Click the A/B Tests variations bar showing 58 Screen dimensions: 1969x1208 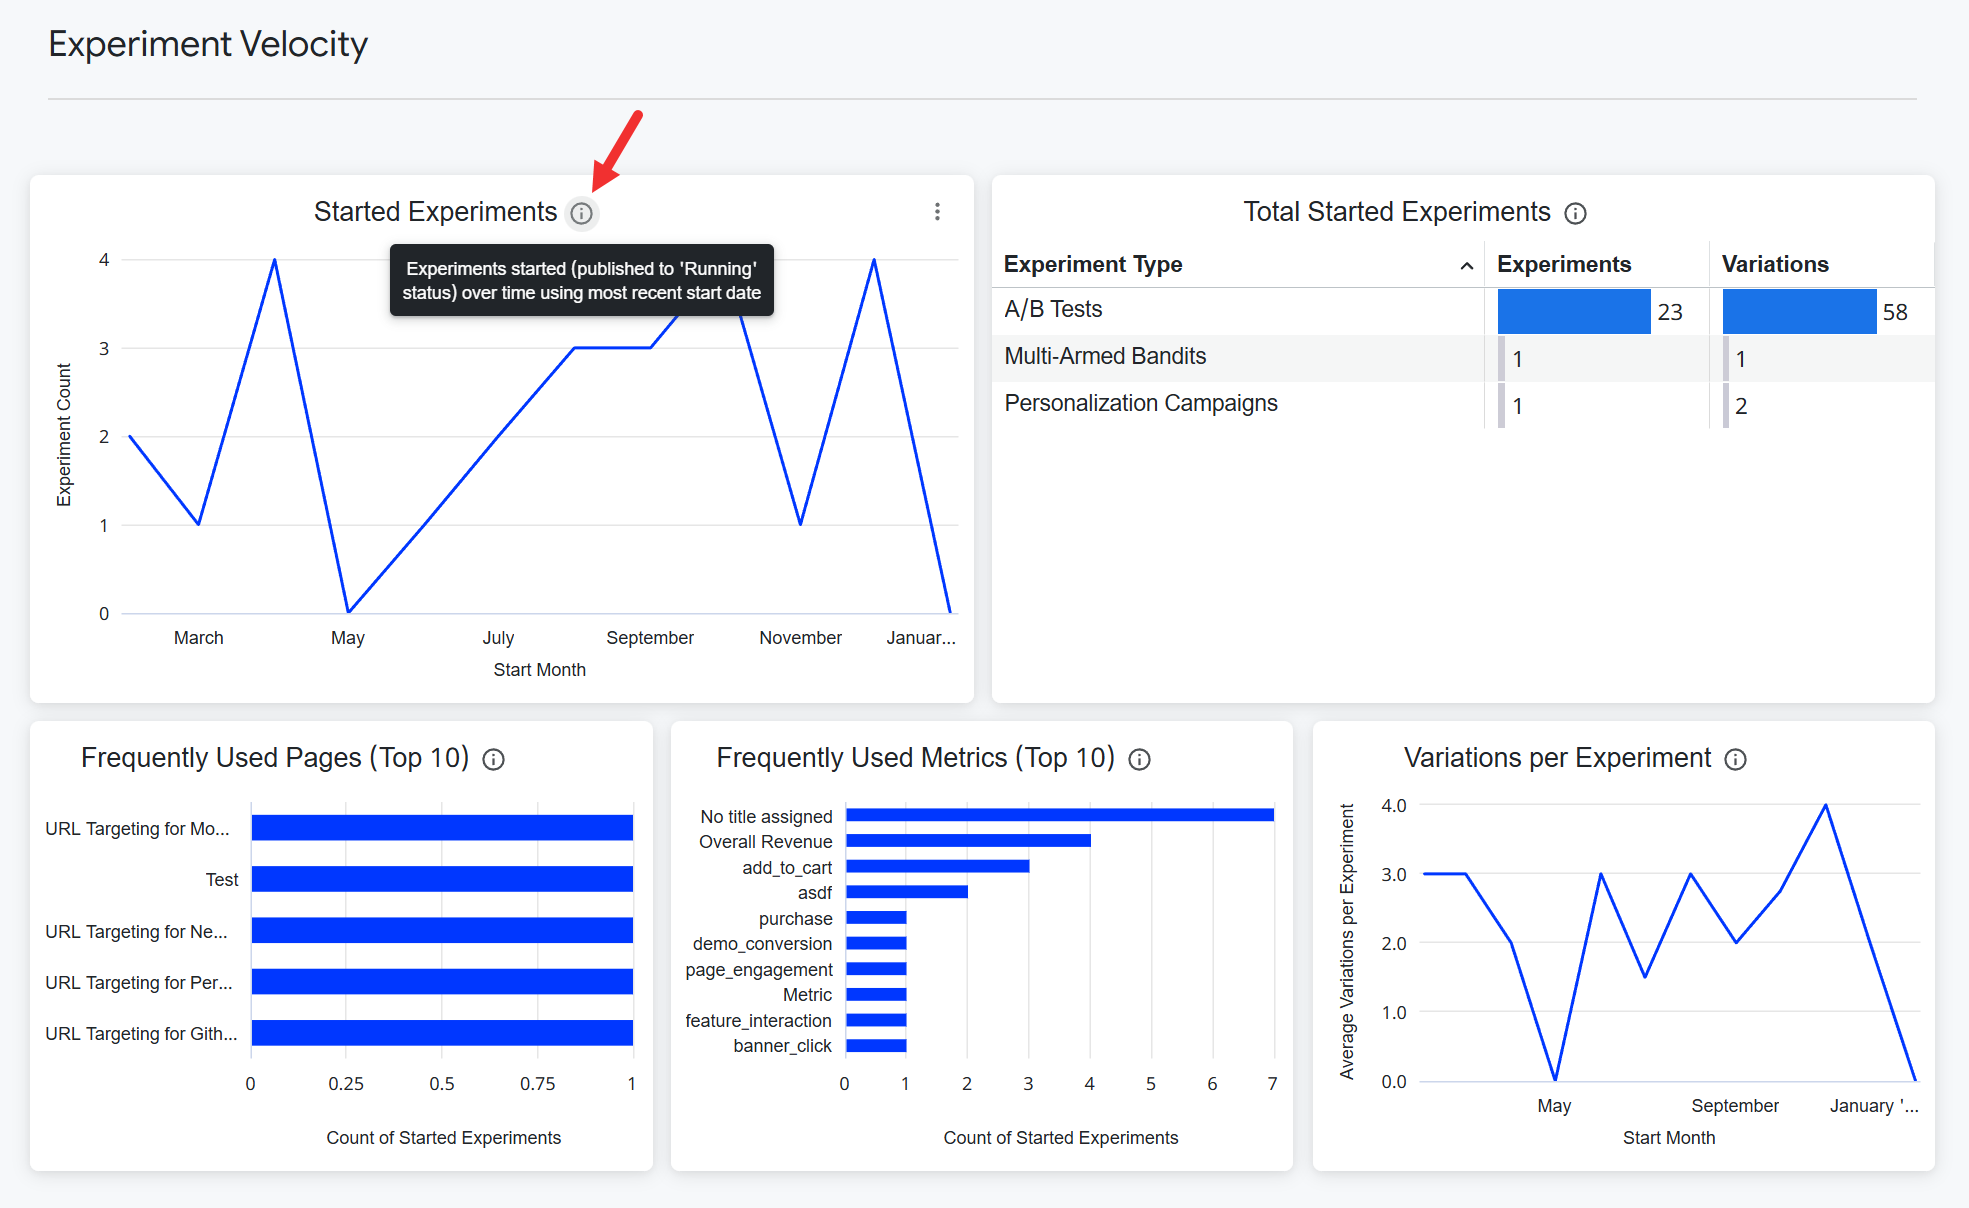click(x=1798, y=311)
